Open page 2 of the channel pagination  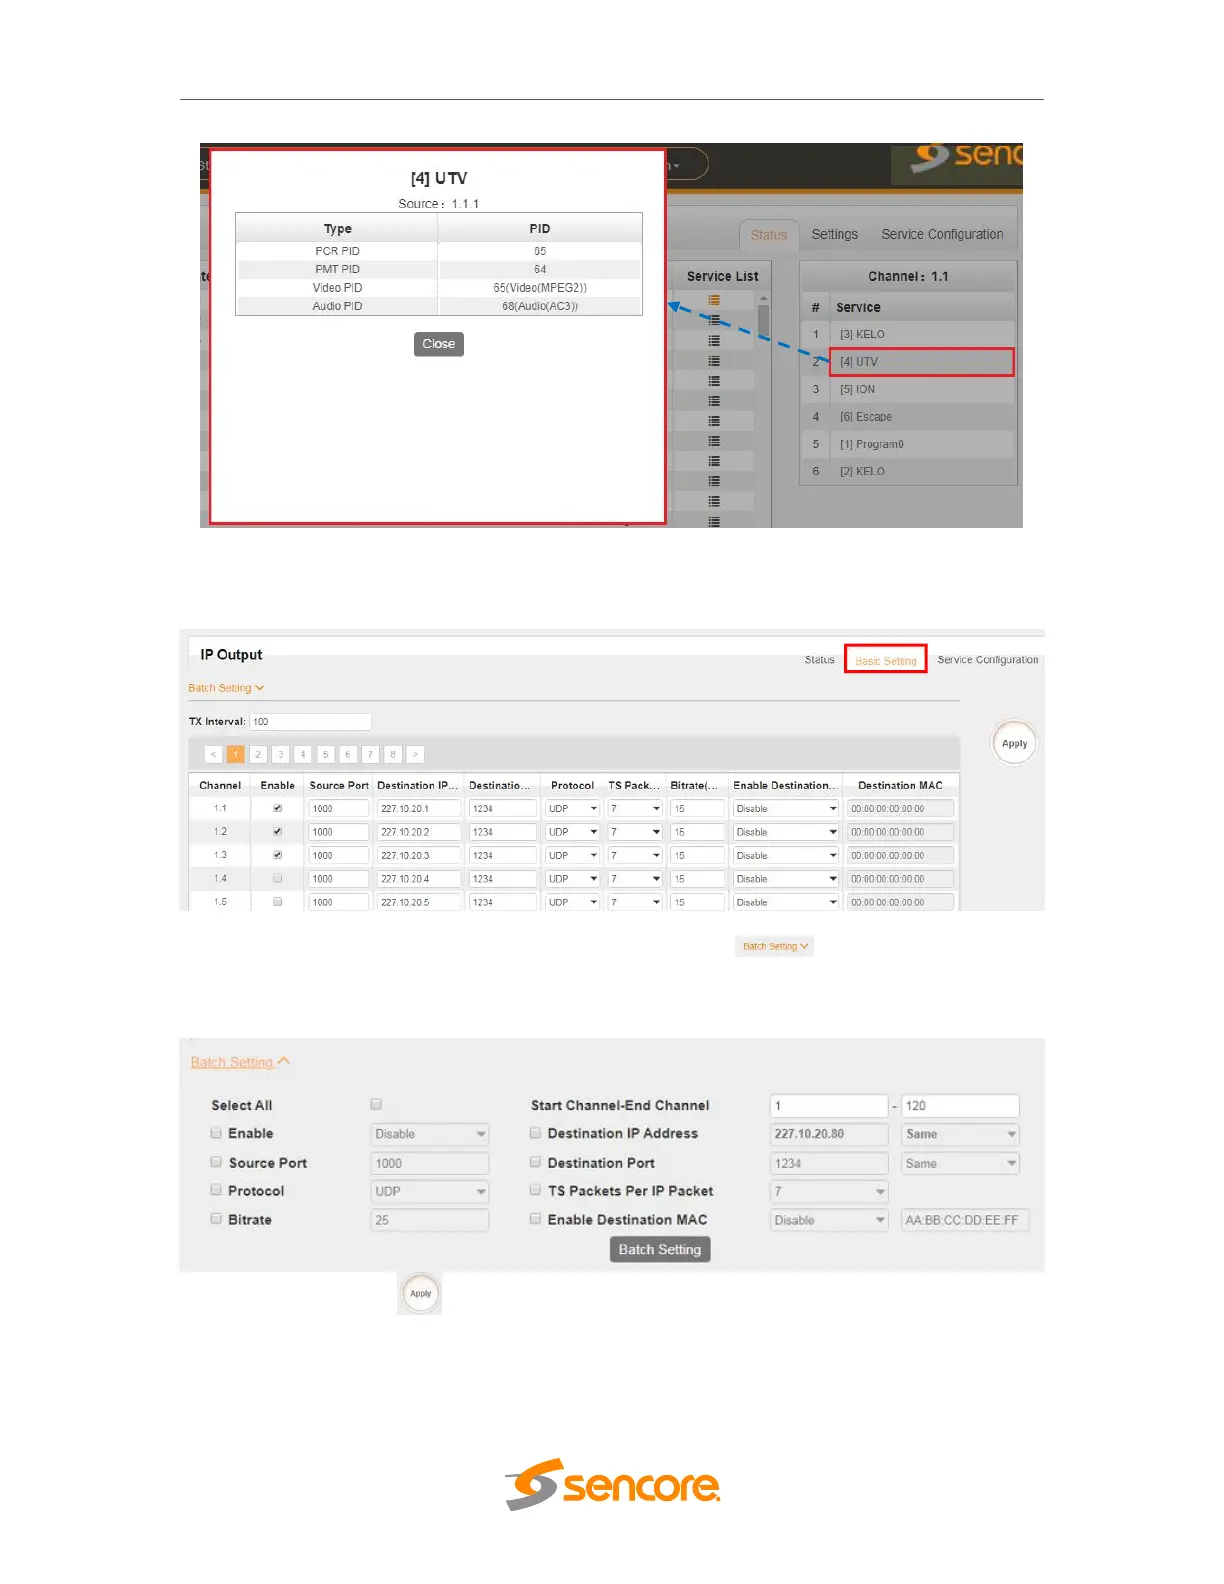(x=258, y=754)
